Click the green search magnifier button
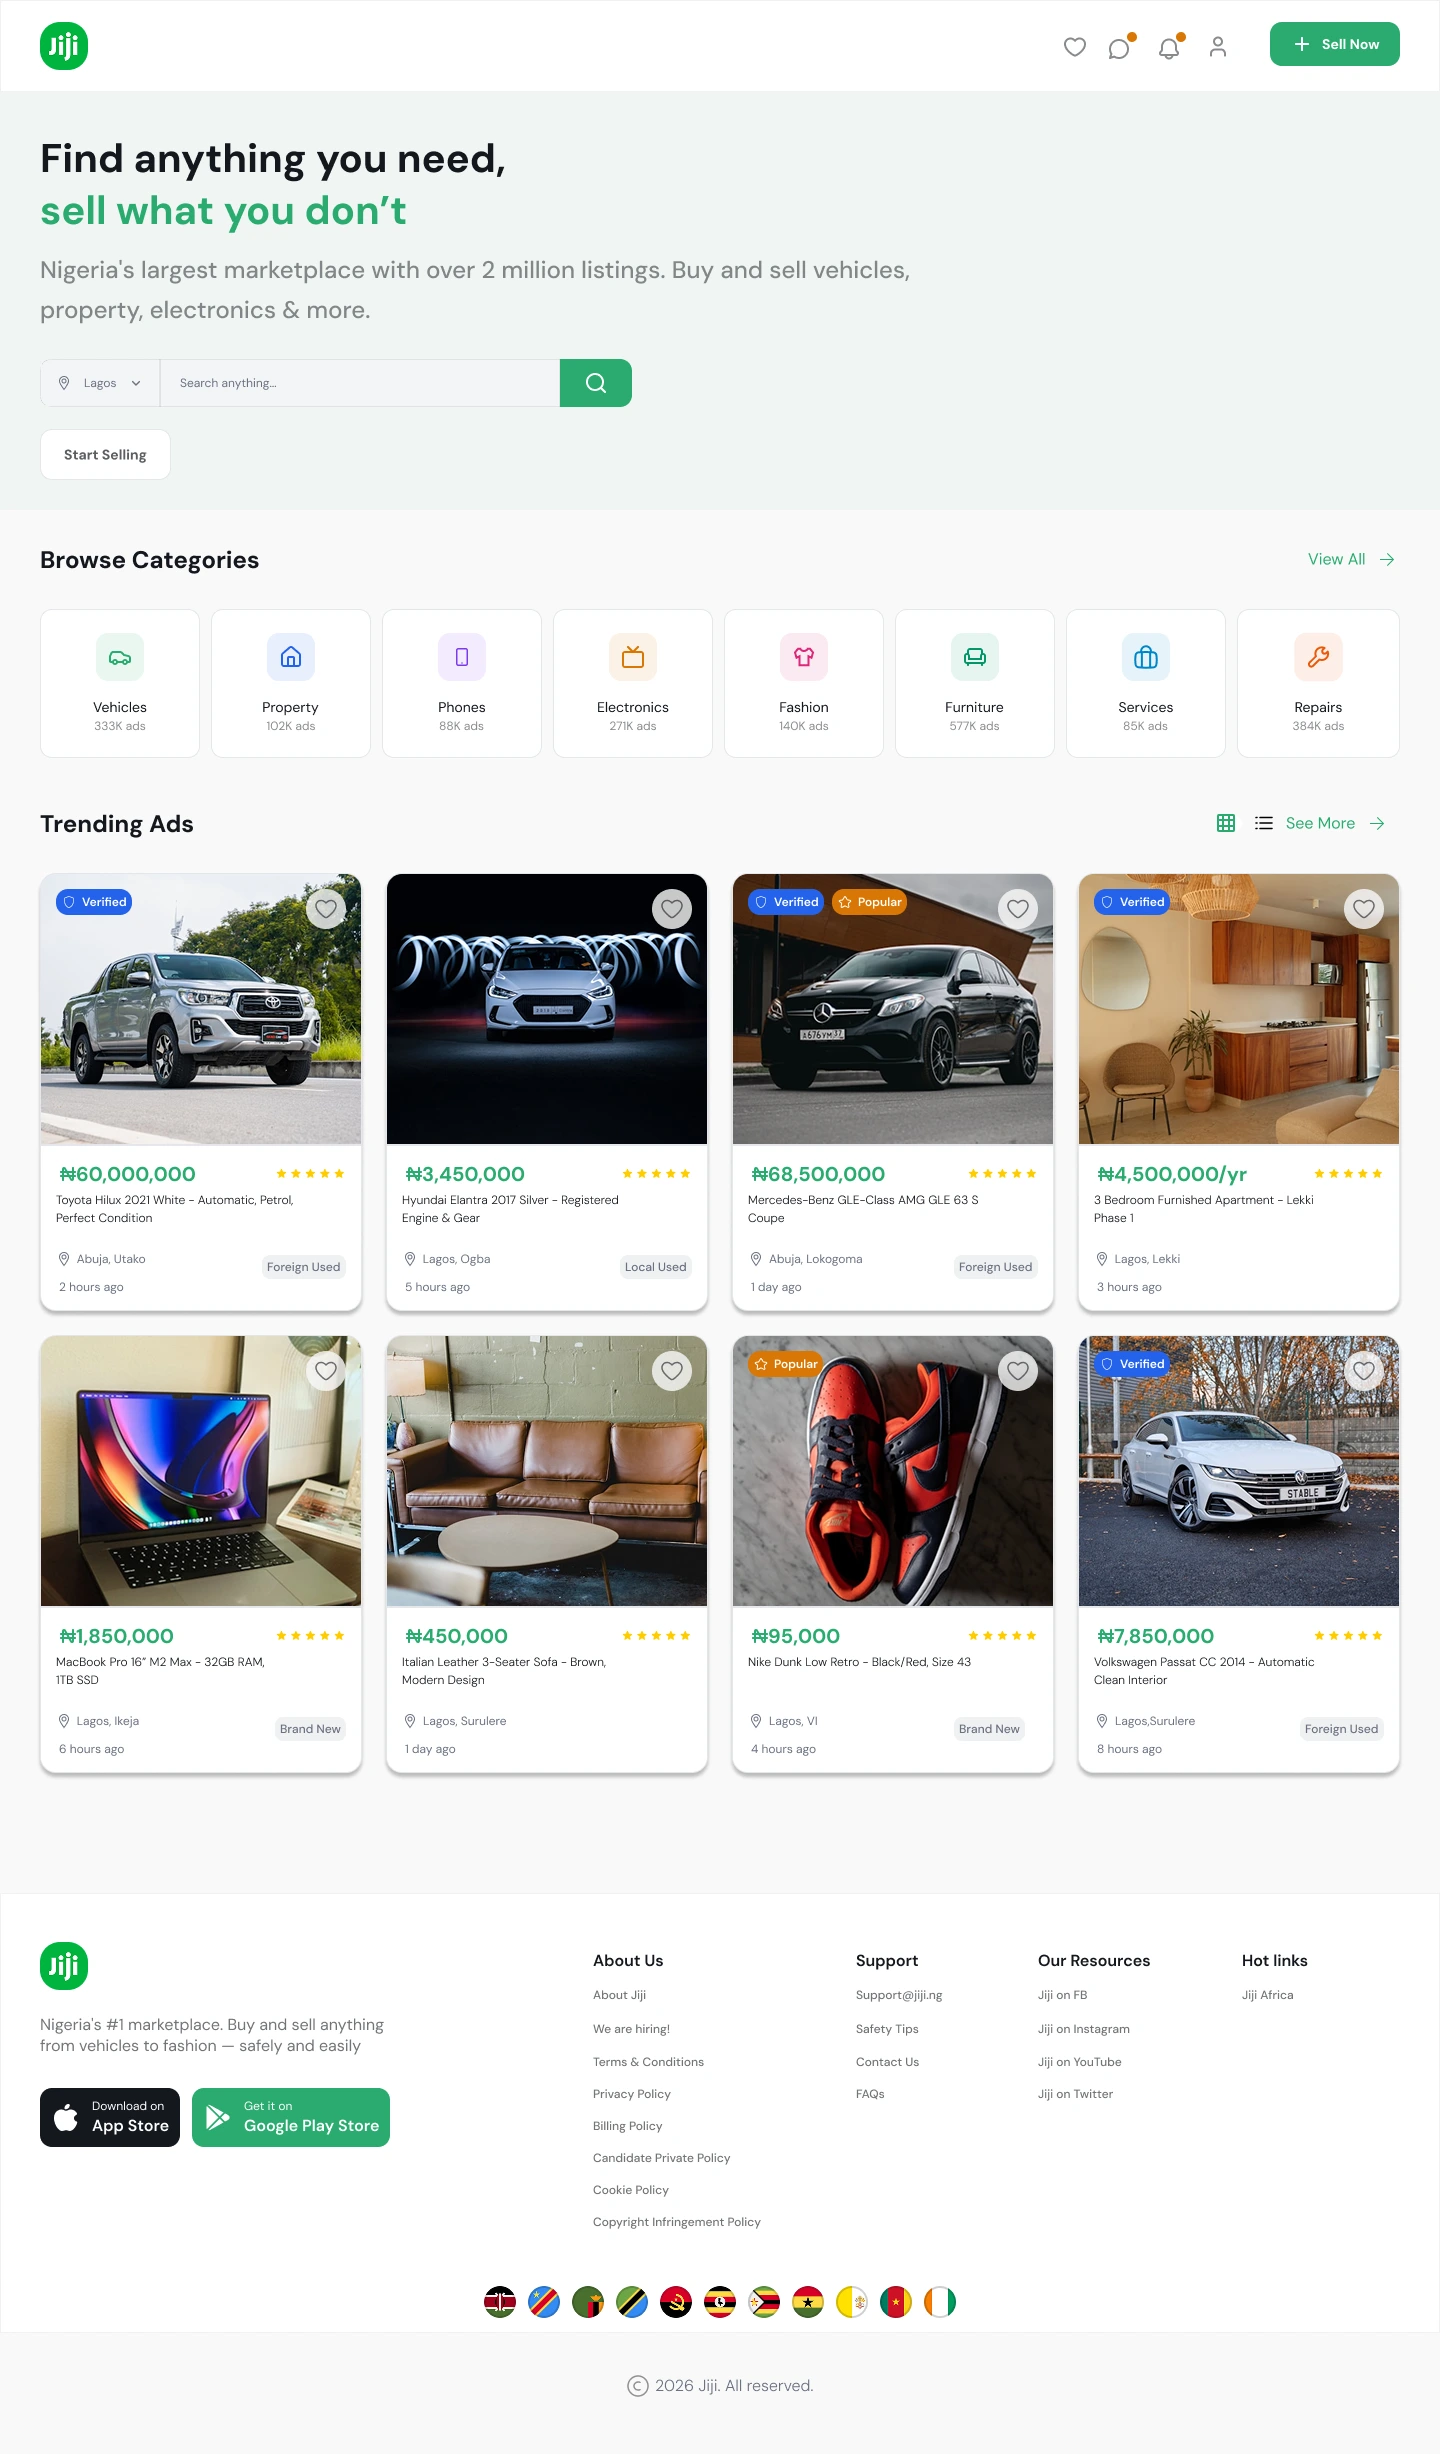1440x2454 pixels. 596,383
